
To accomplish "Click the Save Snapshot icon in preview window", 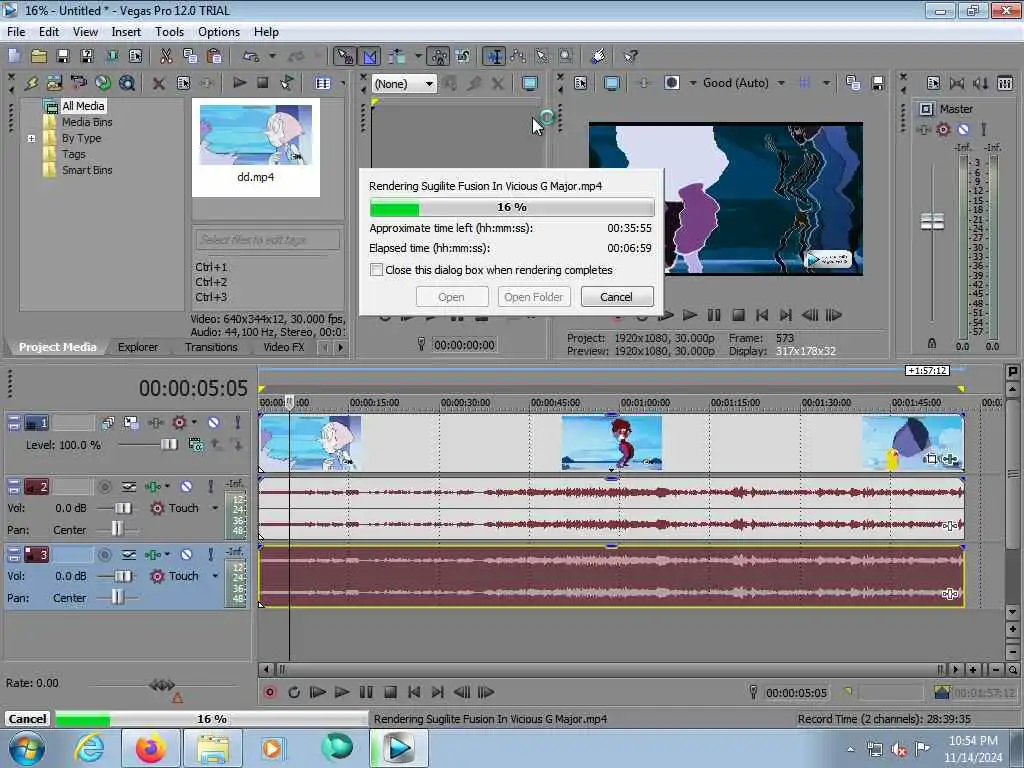I will click(878, 83).
